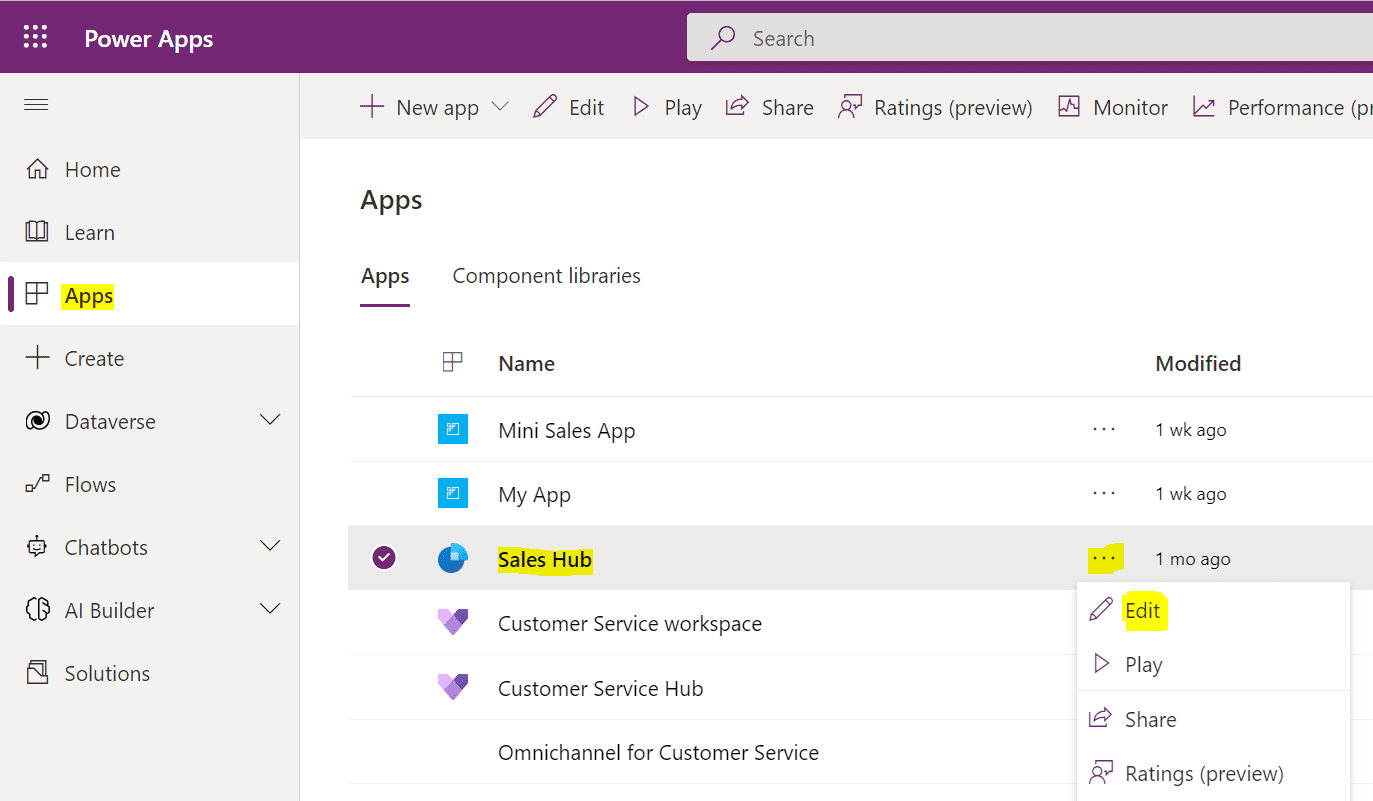Click the app type column header icon

452,362
